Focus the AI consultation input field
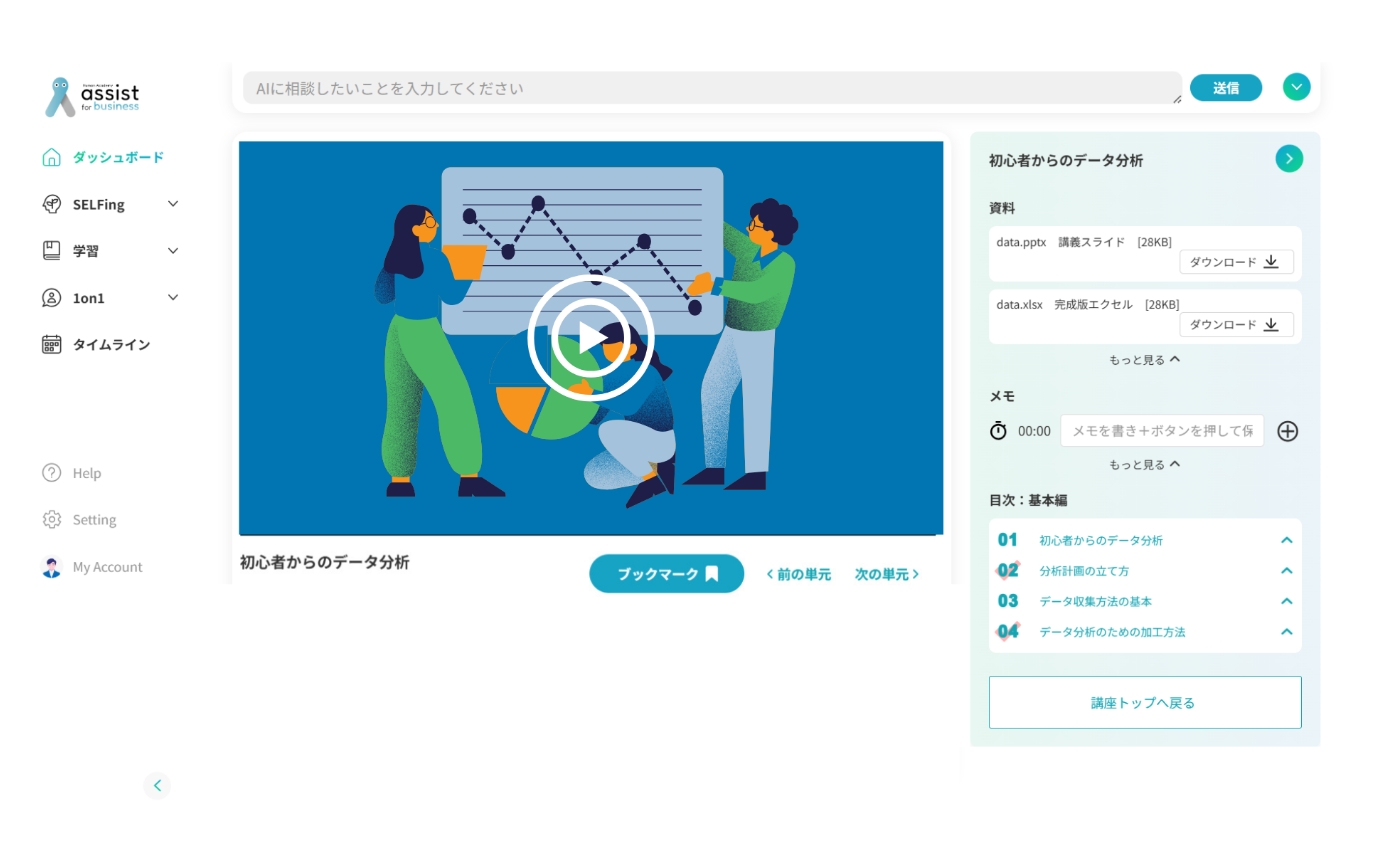The height and width of the screenshot is (858, 1378). tap(713, 88)
